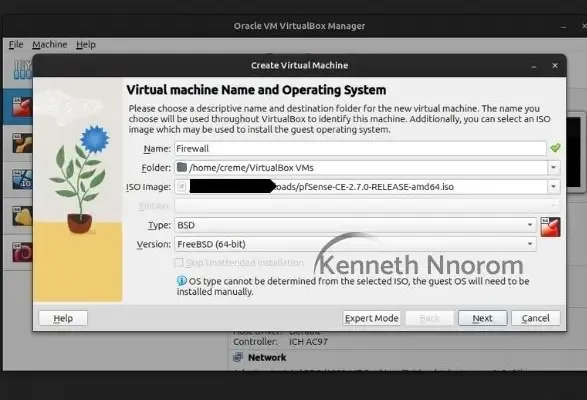This screenshot has width=587, height=400.
Task: Click the BSD OS type icon
Action: click(x=550, y=227)
